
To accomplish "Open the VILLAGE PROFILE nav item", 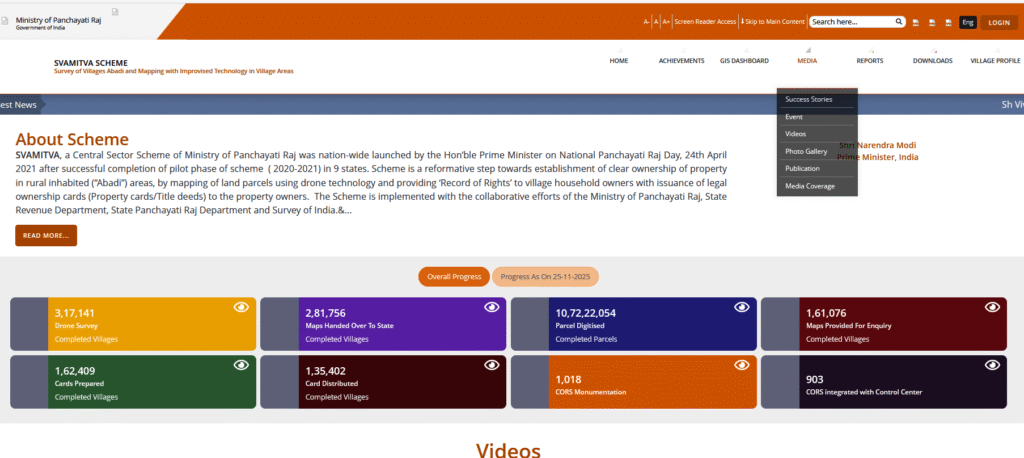I will pos(995,61).
